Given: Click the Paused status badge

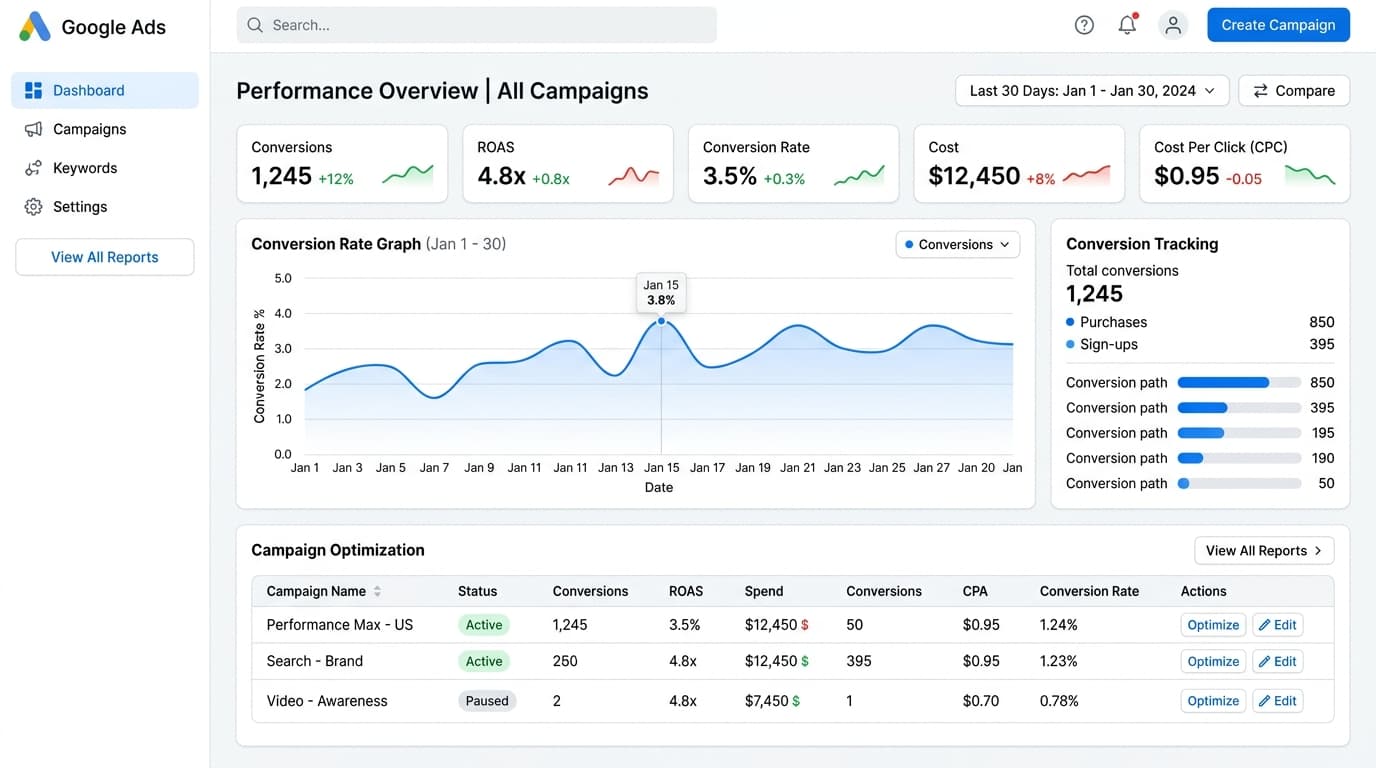Looking at the screenshot, I should [487, 701].
